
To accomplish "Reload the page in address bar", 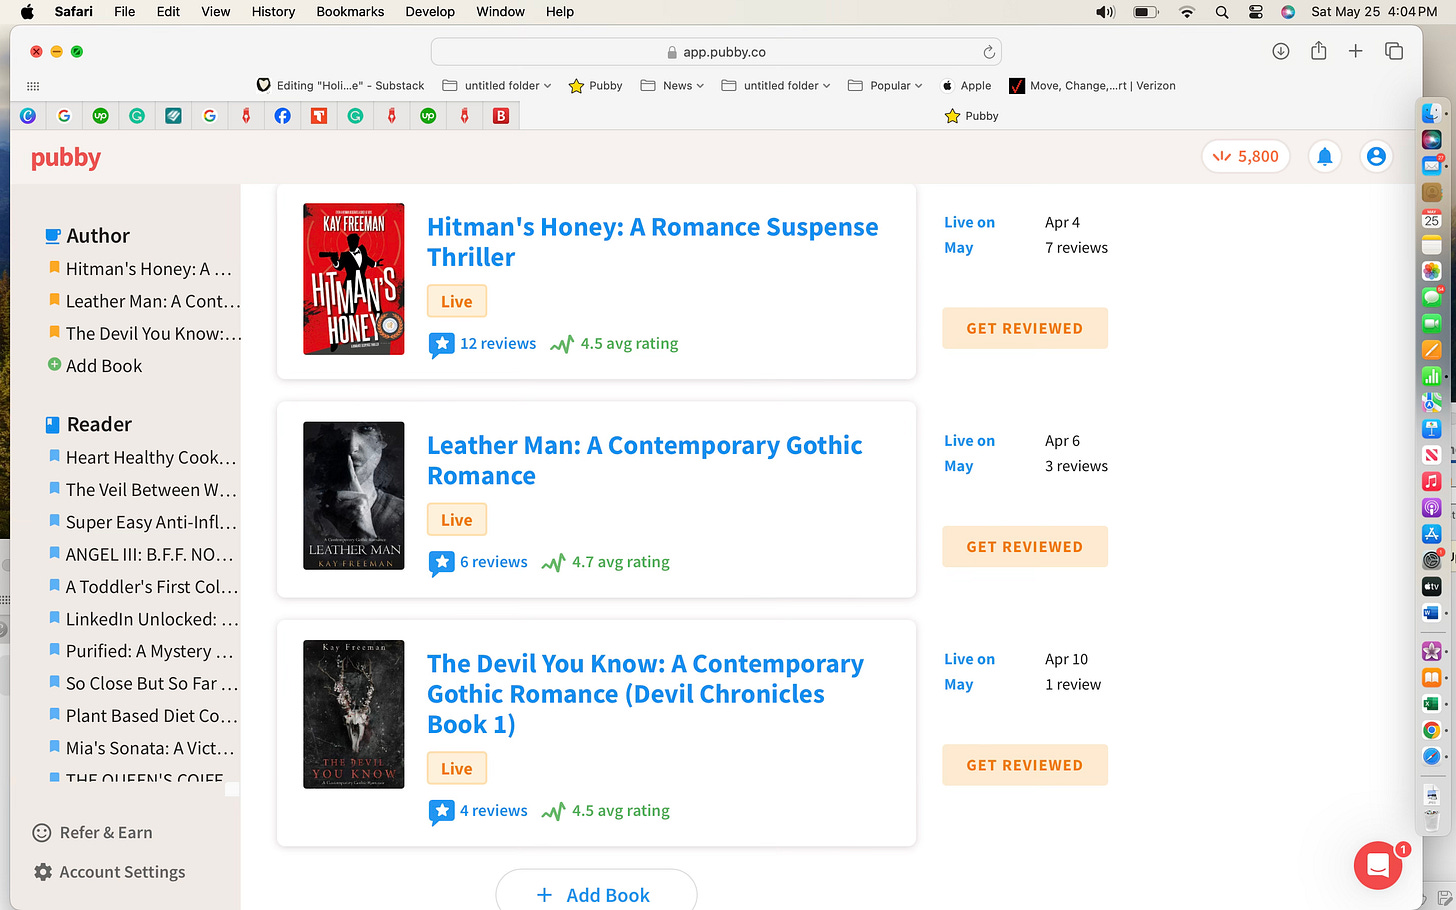I will (989, 52).
